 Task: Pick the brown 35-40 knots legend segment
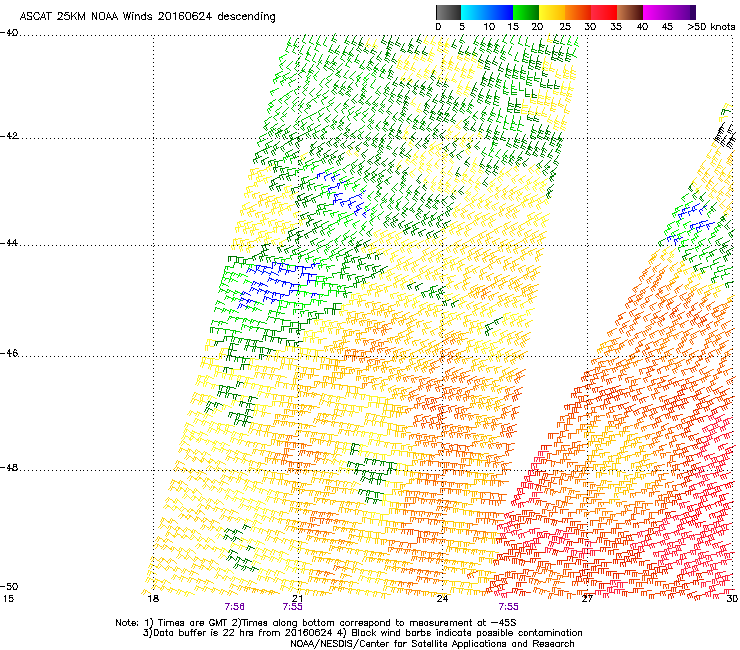630,12
